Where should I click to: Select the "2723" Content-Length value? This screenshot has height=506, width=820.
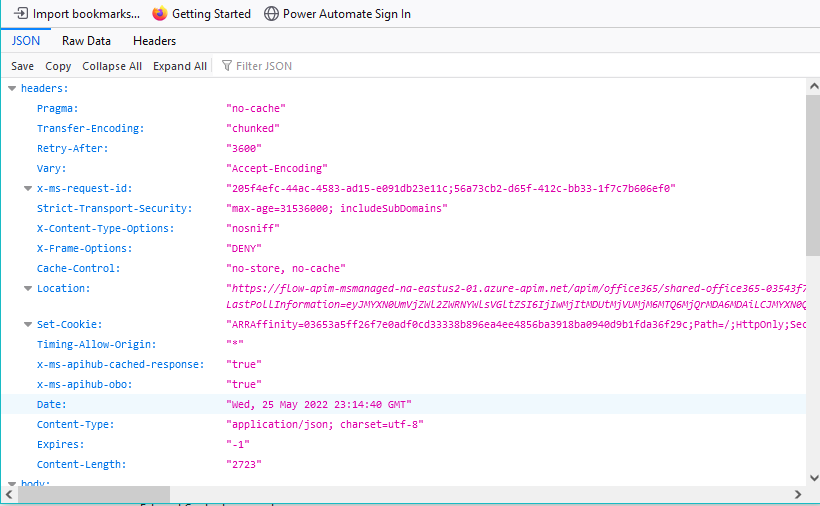click(244, 464)
